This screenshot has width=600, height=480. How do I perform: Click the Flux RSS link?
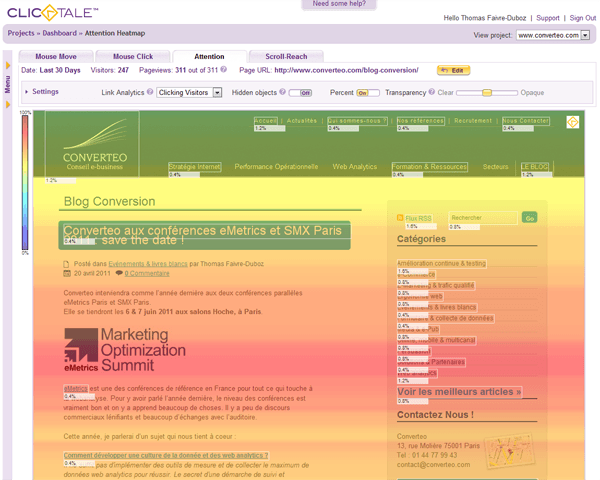click(x=418, y=218)
